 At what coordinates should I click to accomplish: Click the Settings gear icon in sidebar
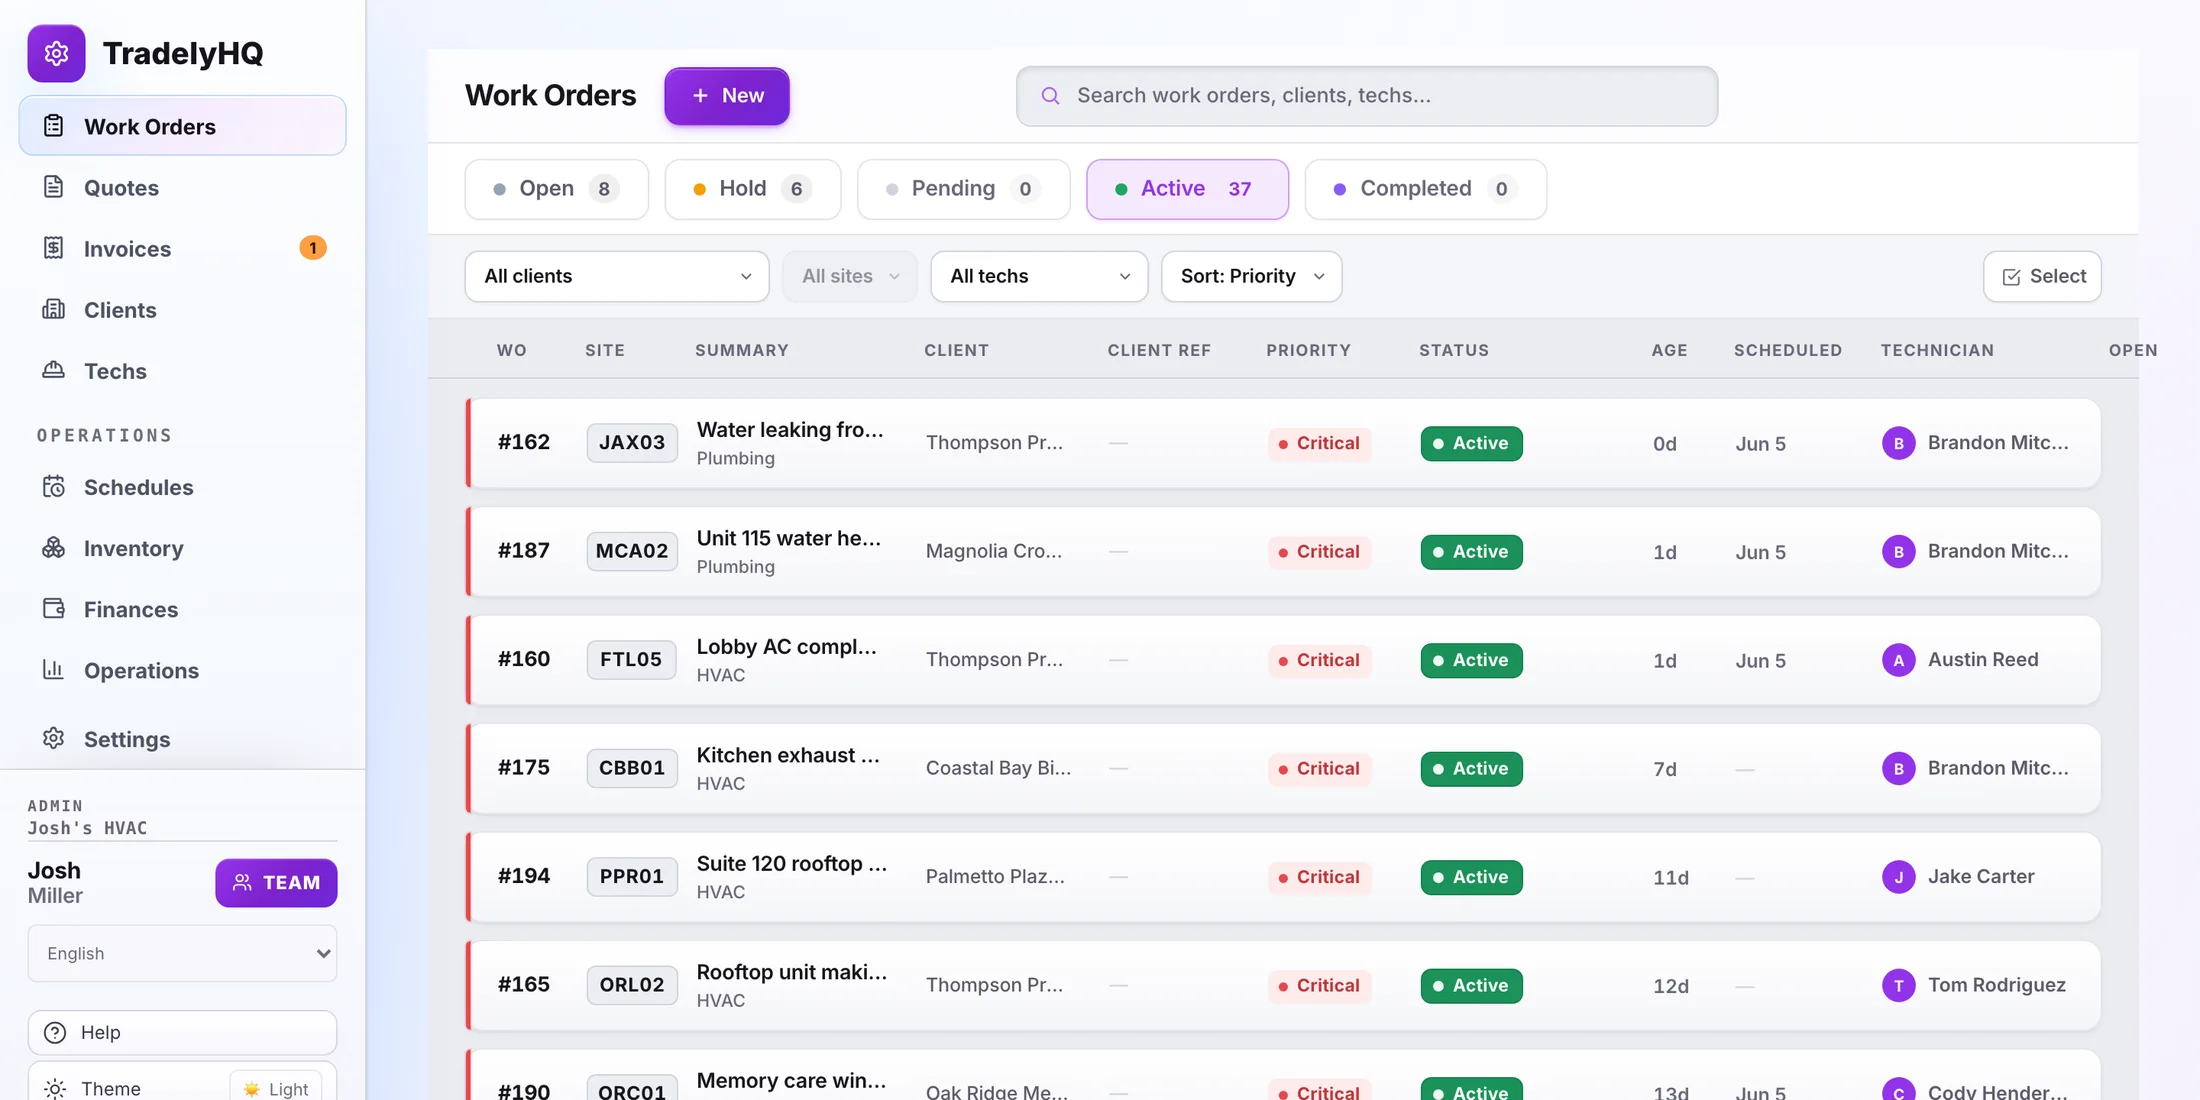54,738
